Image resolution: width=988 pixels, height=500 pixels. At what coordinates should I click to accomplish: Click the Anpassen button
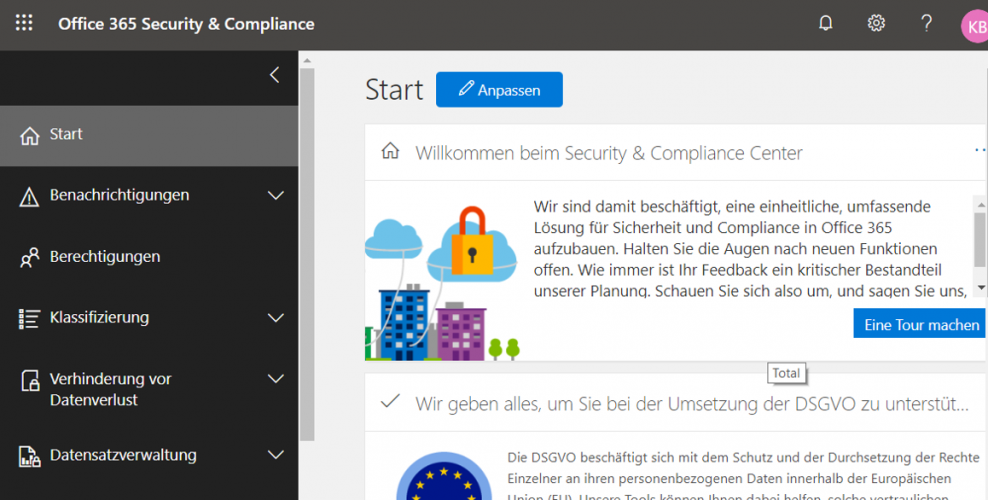pyautogui.click(x=499, y=89)
